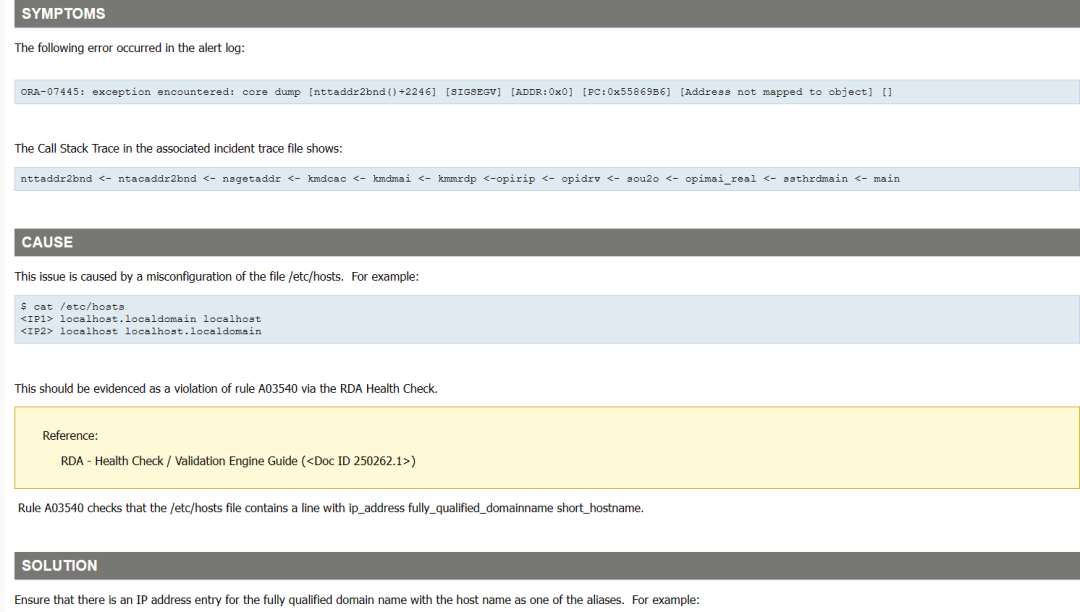Click the SYMPTOMS section header
Screen dimensions: 1080x612
click(x=63, y=13)
